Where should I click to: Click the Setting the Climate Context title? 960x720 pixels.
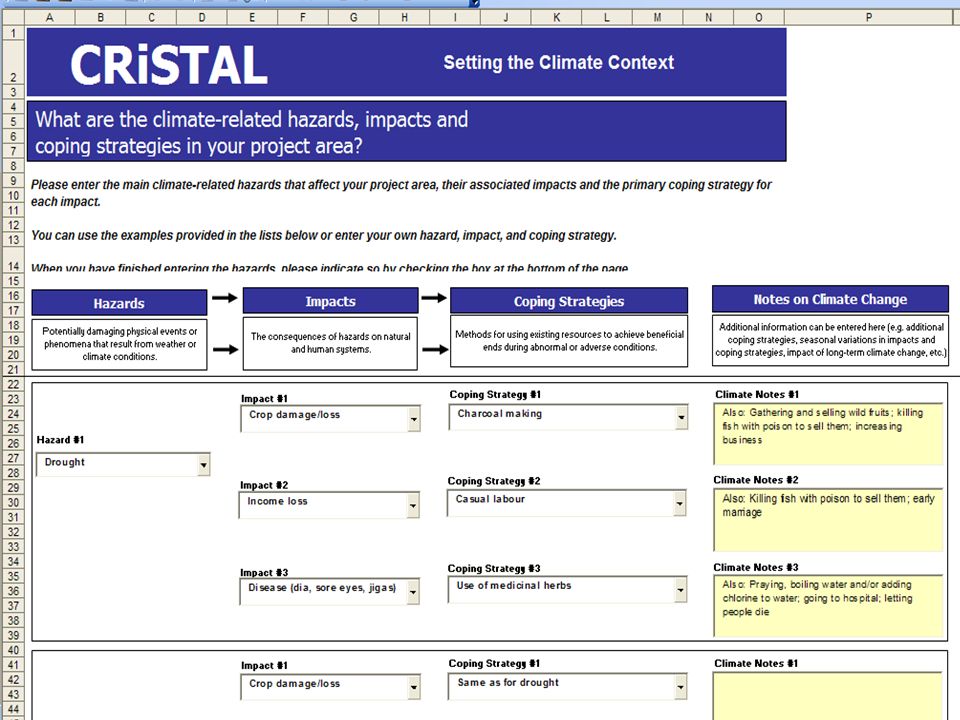(558, 62)
